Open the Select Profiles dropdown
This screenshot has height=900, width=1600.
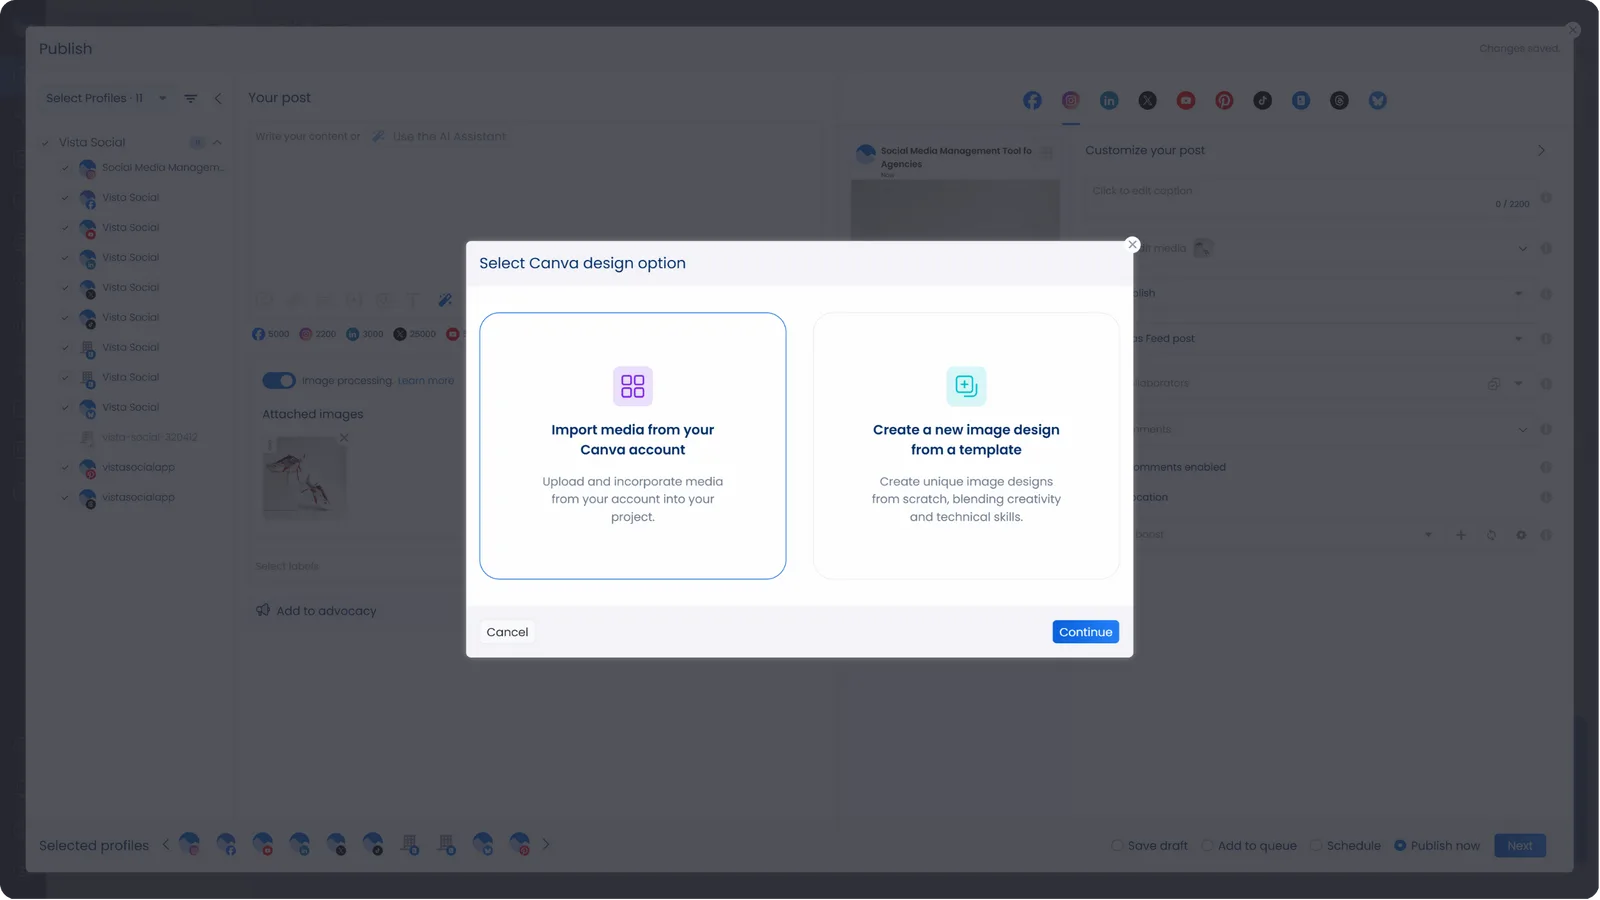[104, 97]
